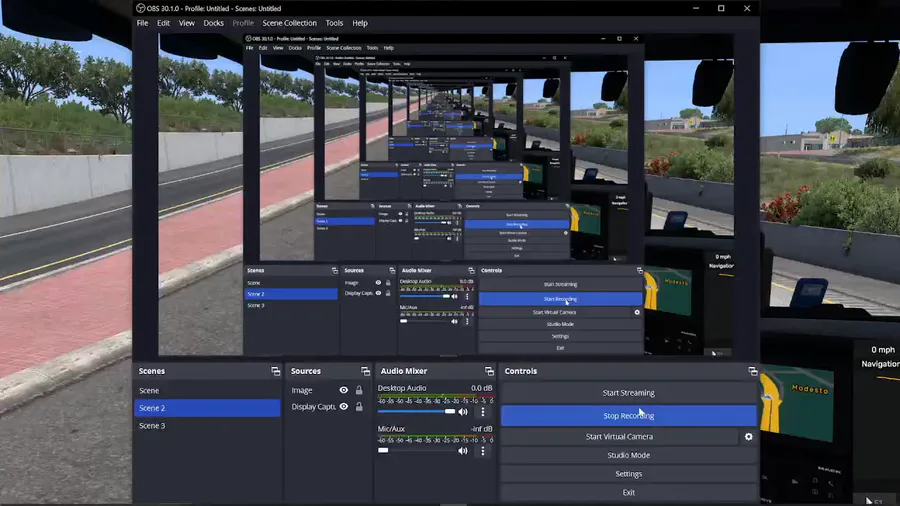
Task: Lock the Image source
Action: 359,390
